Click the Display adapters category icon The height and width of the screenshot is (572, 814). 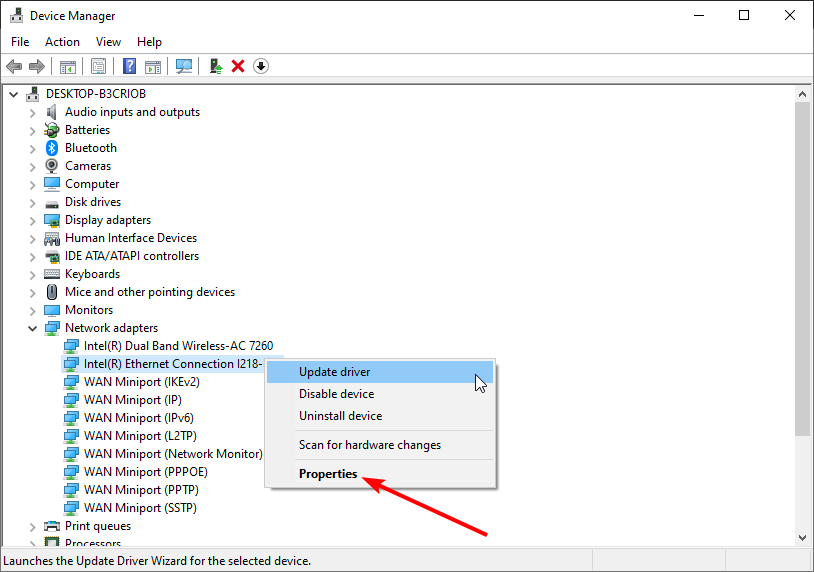[52, 221]
